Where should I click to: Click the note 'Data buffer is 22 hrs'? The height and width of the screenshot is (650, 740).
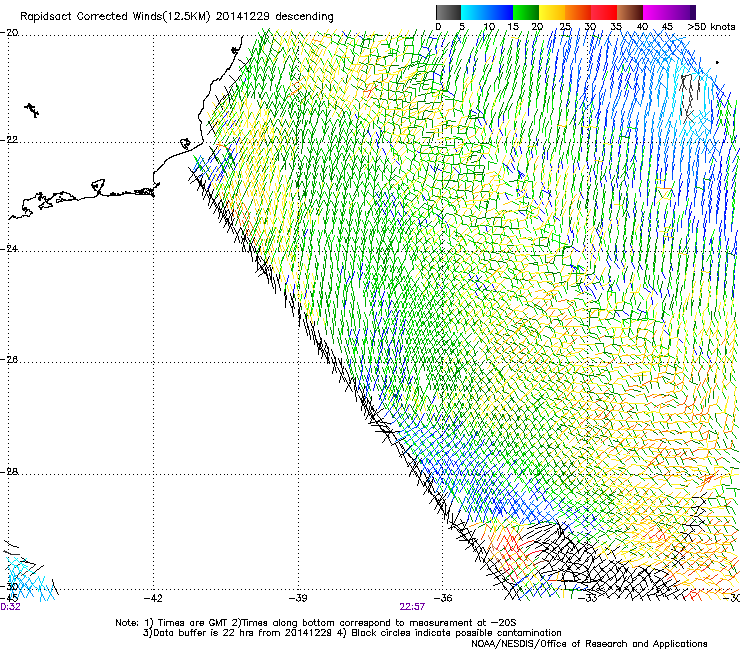point(202,633)
